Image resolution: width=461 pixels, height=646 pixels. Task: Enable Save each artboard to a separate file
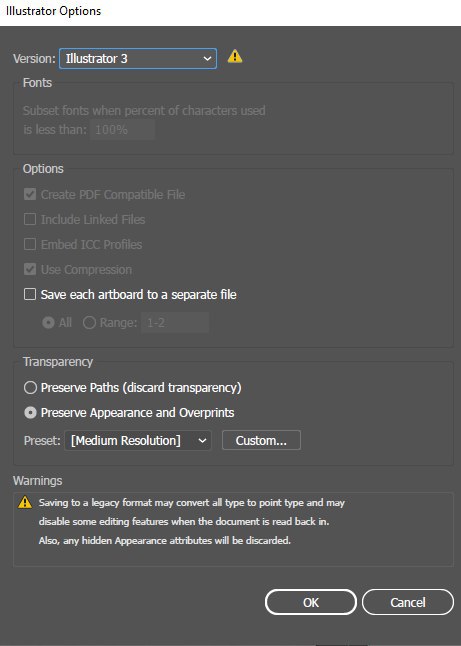click(x=30, y=294)
